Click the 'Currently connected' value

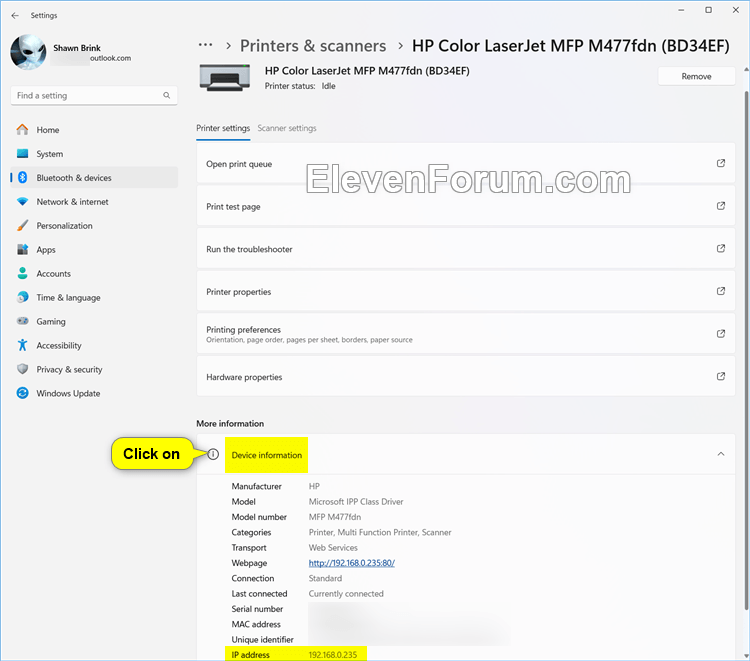click(346, 594)
